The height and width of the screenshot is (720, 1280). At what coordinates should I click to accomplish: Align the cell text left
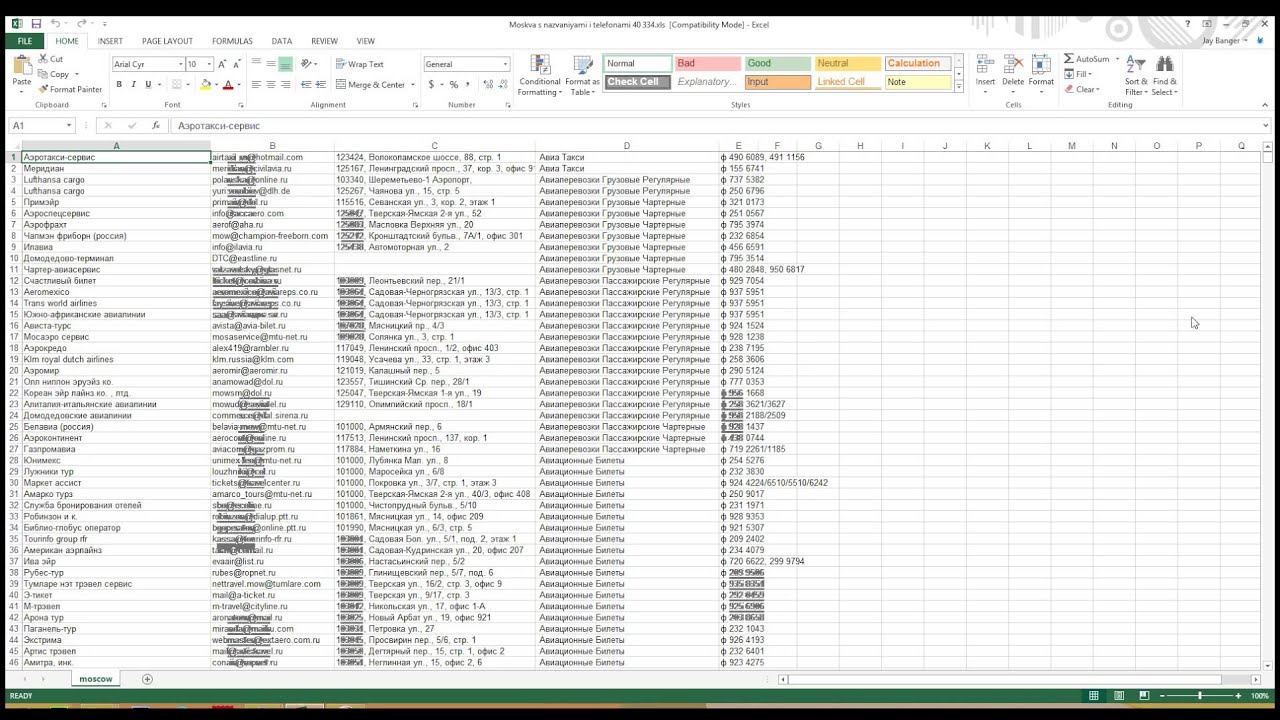point(256,85)
